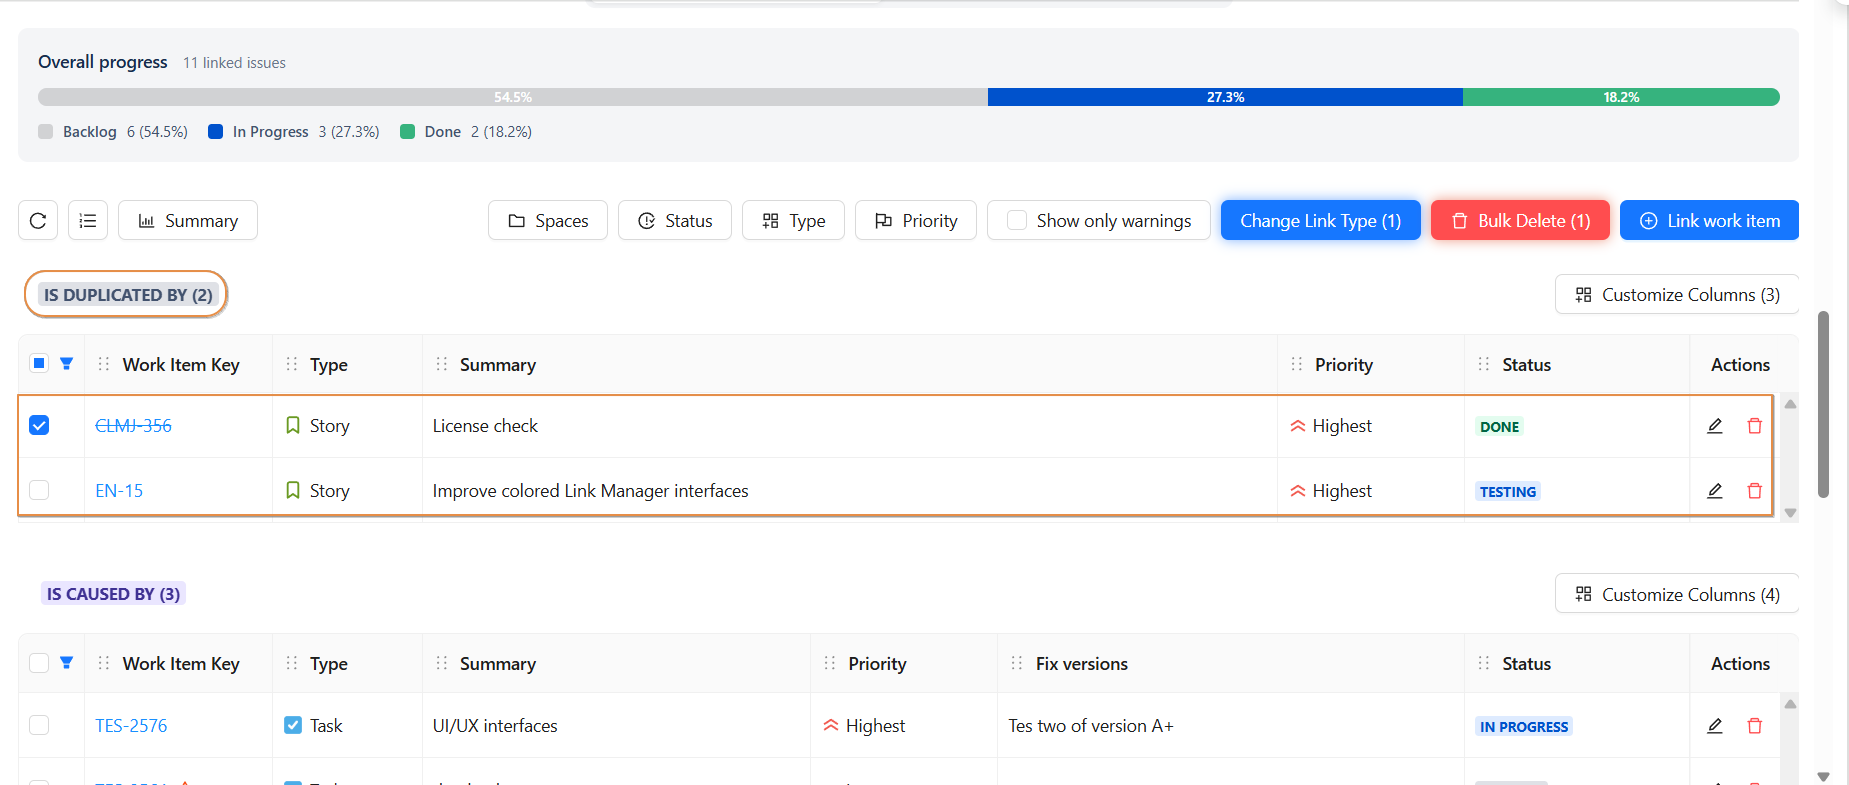Collapse the IS DUPLICATED BY (2) group
This screenshot has width=1849, height=785.
[127, 295]
